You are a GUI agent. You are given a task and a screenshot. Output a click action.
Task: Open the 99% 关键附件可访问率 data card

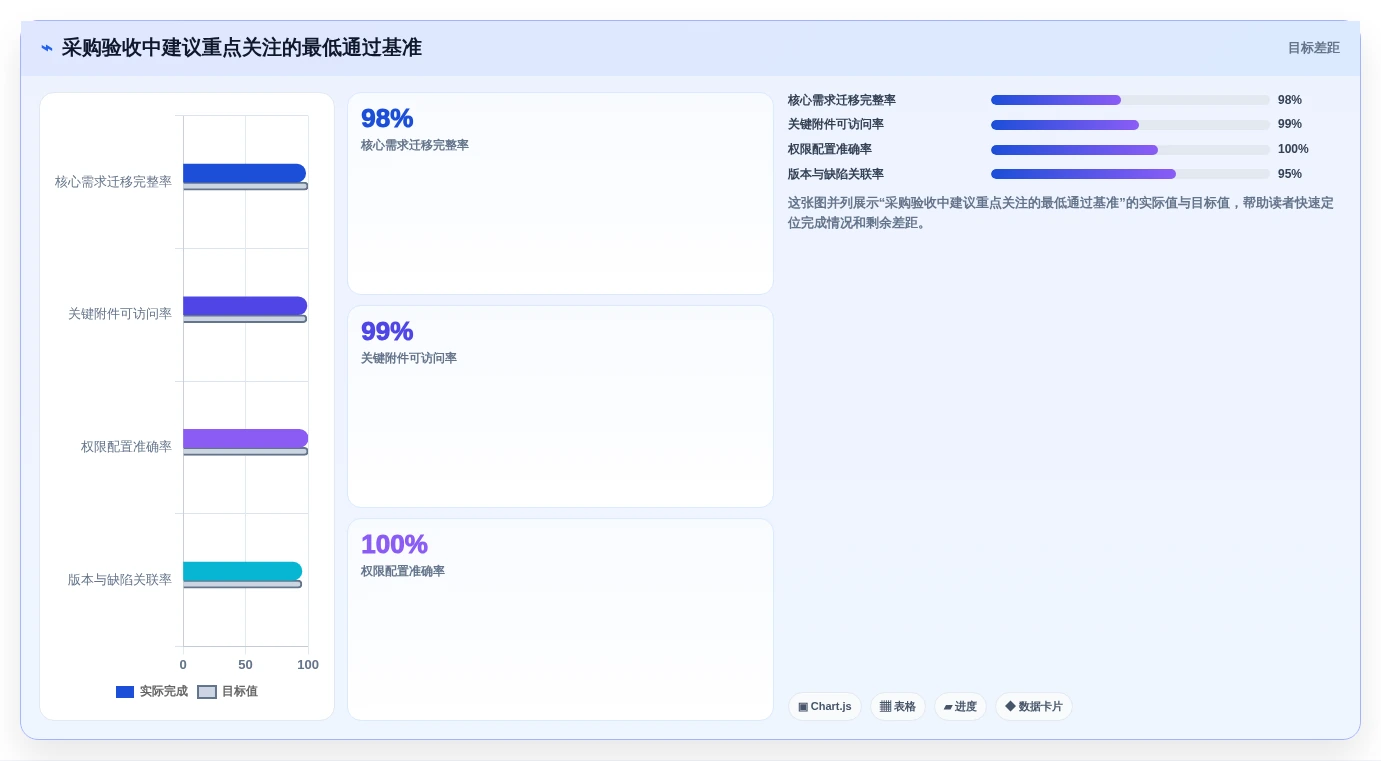[x=560, y=407]
